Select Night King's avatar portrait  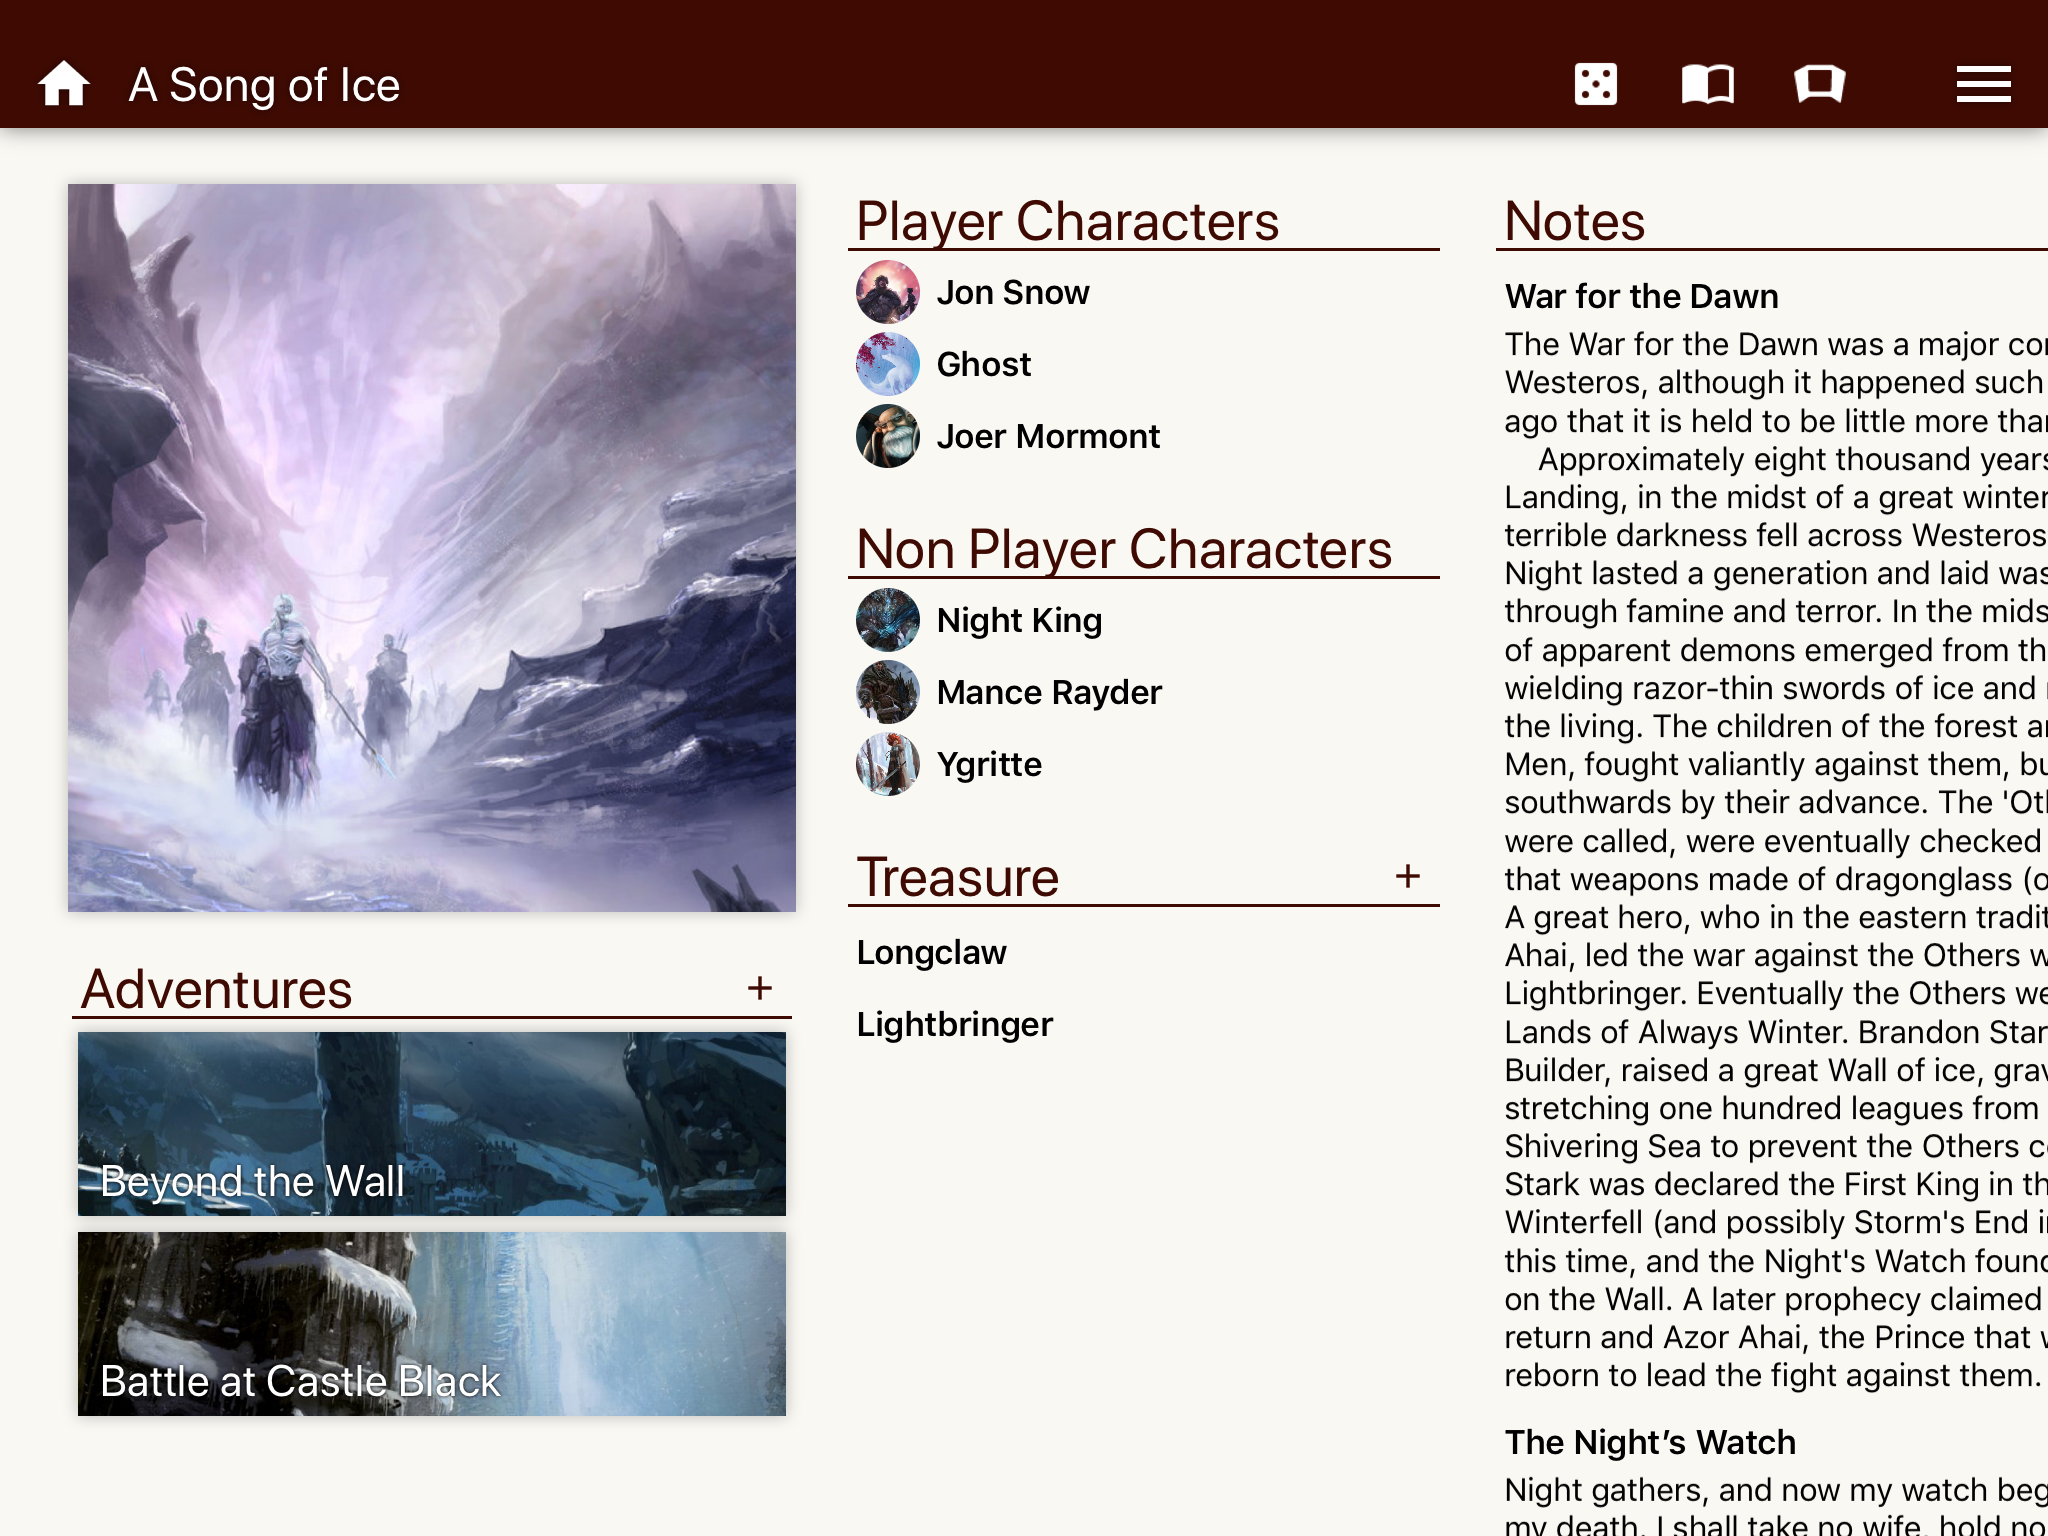tap(887, 620)
